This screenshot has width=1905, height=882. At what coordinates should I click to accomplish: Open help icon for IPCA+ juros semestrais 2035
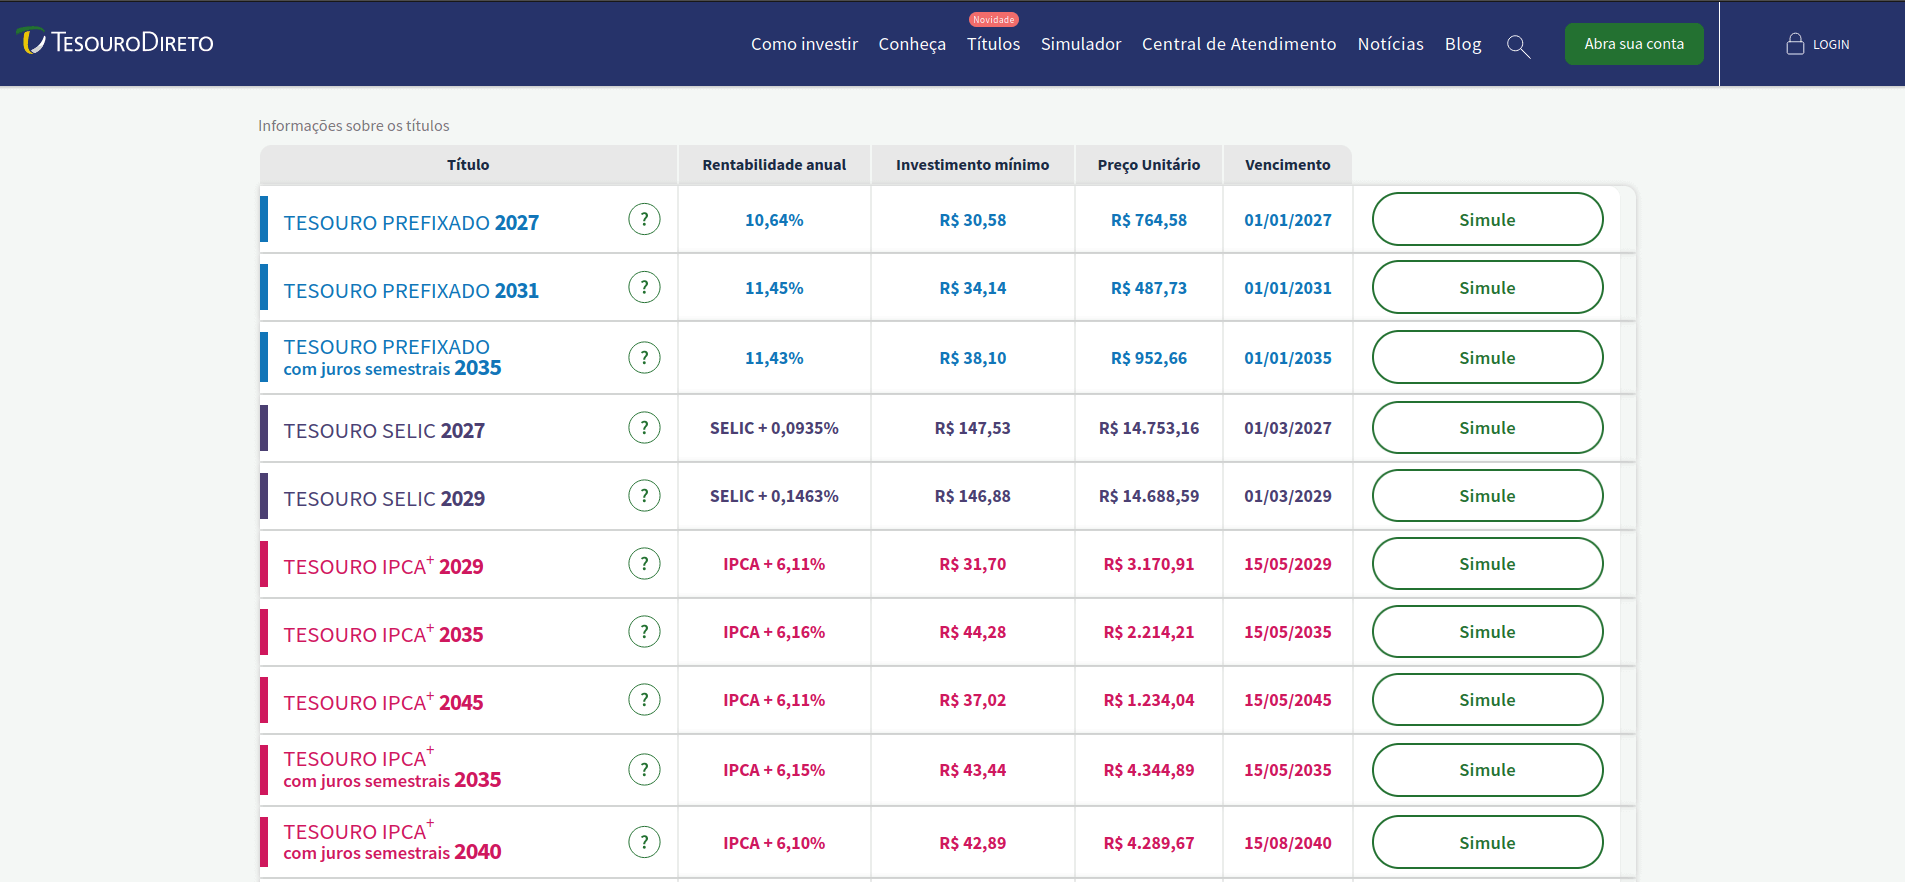pyautogui.click(x=644, y=769)
